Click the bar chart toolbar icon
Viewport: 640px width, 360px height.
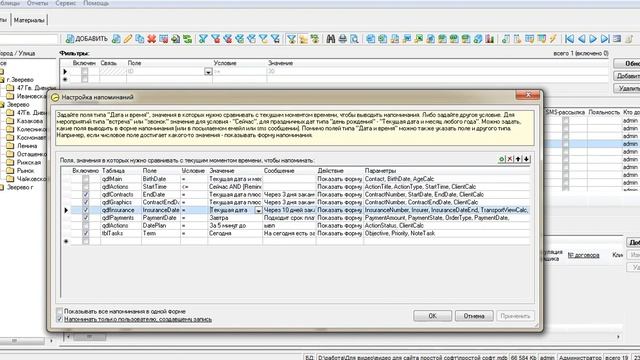click(489, 39)
